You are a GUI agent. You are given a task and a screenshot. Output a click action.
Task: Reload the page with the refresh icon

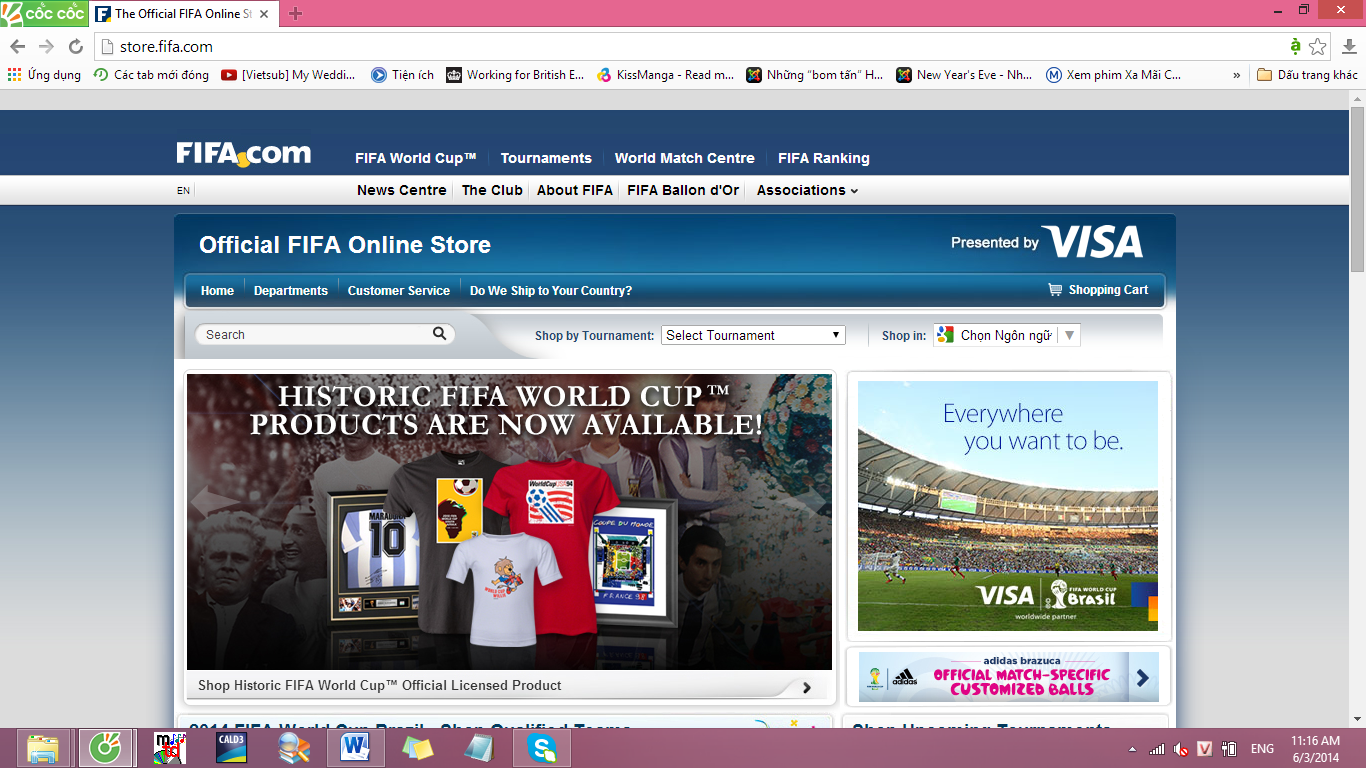click(75, 47)
